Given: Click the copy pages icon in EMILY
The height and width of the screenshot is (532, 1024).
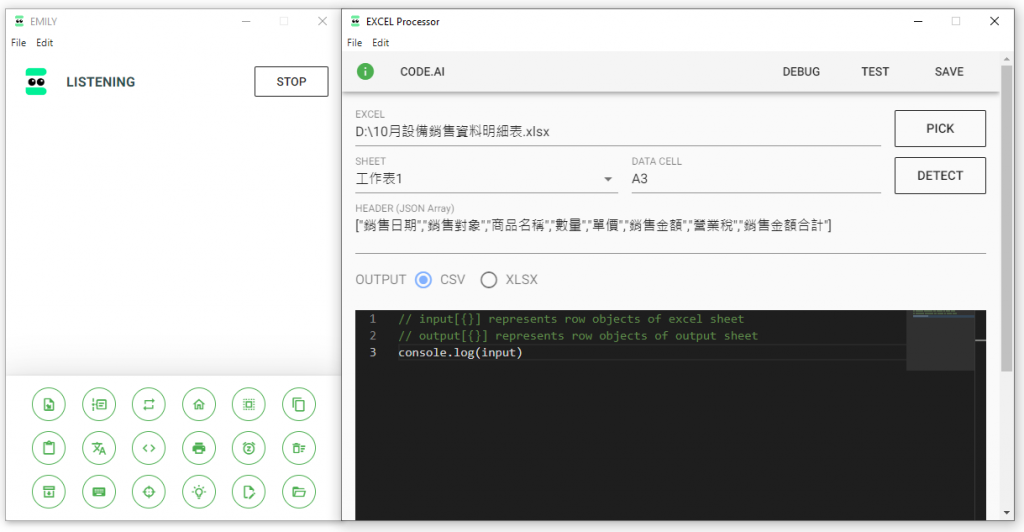Looking at the screenshot, I should point(299,405).
